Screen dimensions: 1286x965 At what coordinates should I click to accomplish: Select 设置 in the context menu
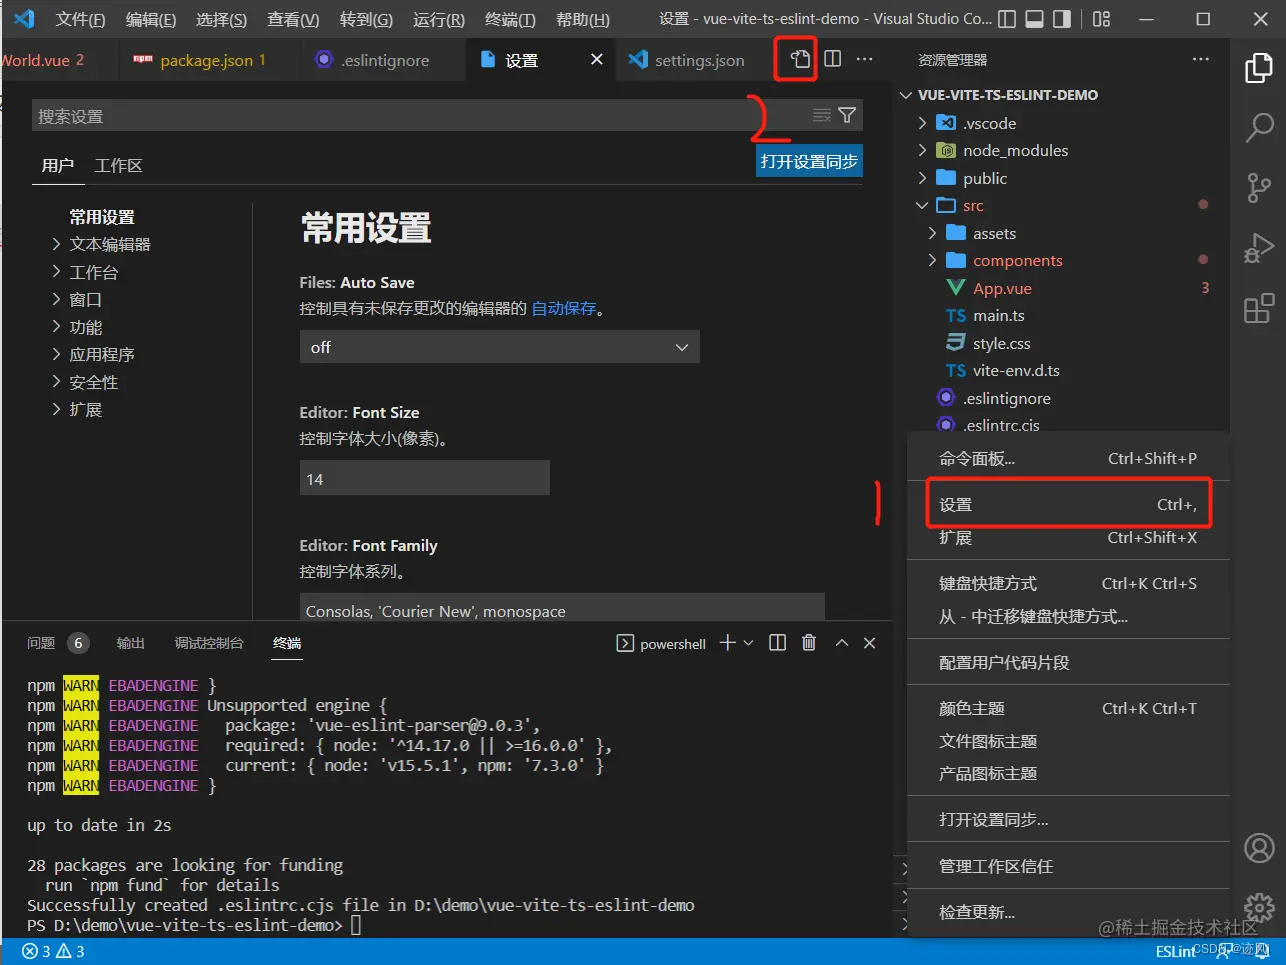(x=1068, y=504)
